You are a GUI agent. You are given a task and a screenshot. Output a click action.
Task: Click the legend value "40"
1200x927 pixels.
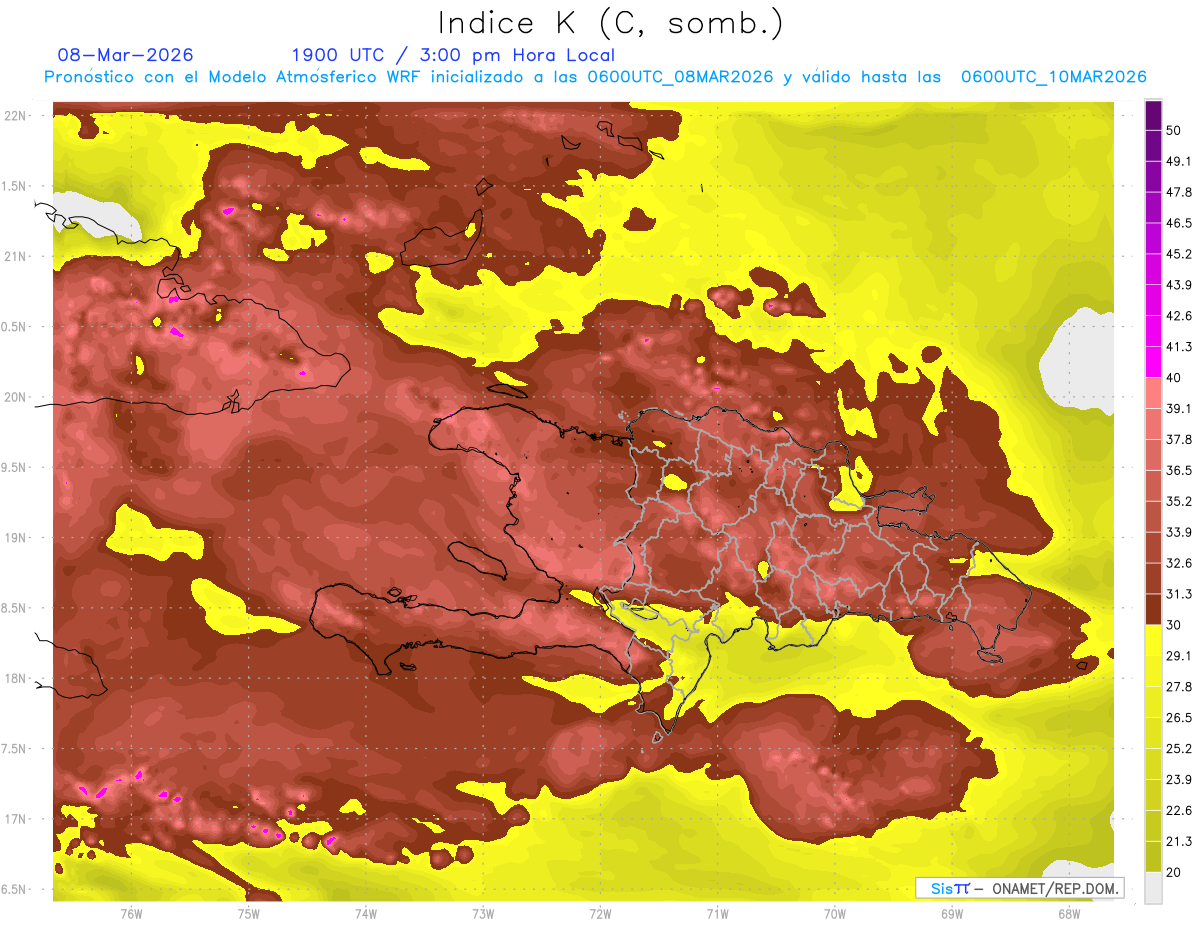tap(1175, 377)
